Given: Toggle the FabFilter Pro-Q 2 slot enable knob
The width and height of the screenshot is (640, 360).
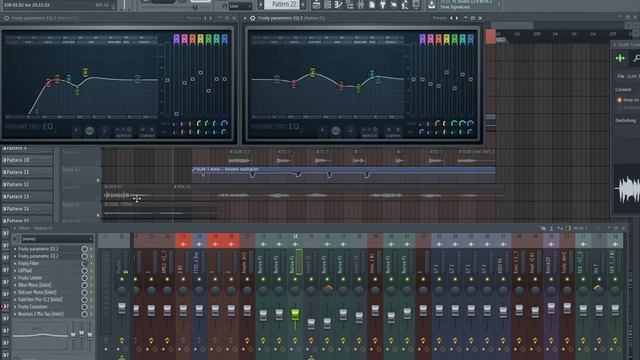Looking at the screenshot, I should pyautogui.click(x=84, y=300).
